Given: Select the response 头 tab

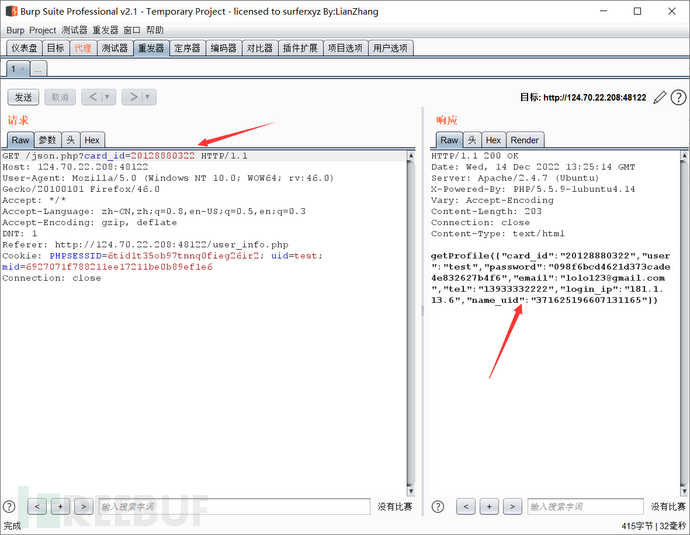Looking at the screenshot, I should (x=472, y=140).
